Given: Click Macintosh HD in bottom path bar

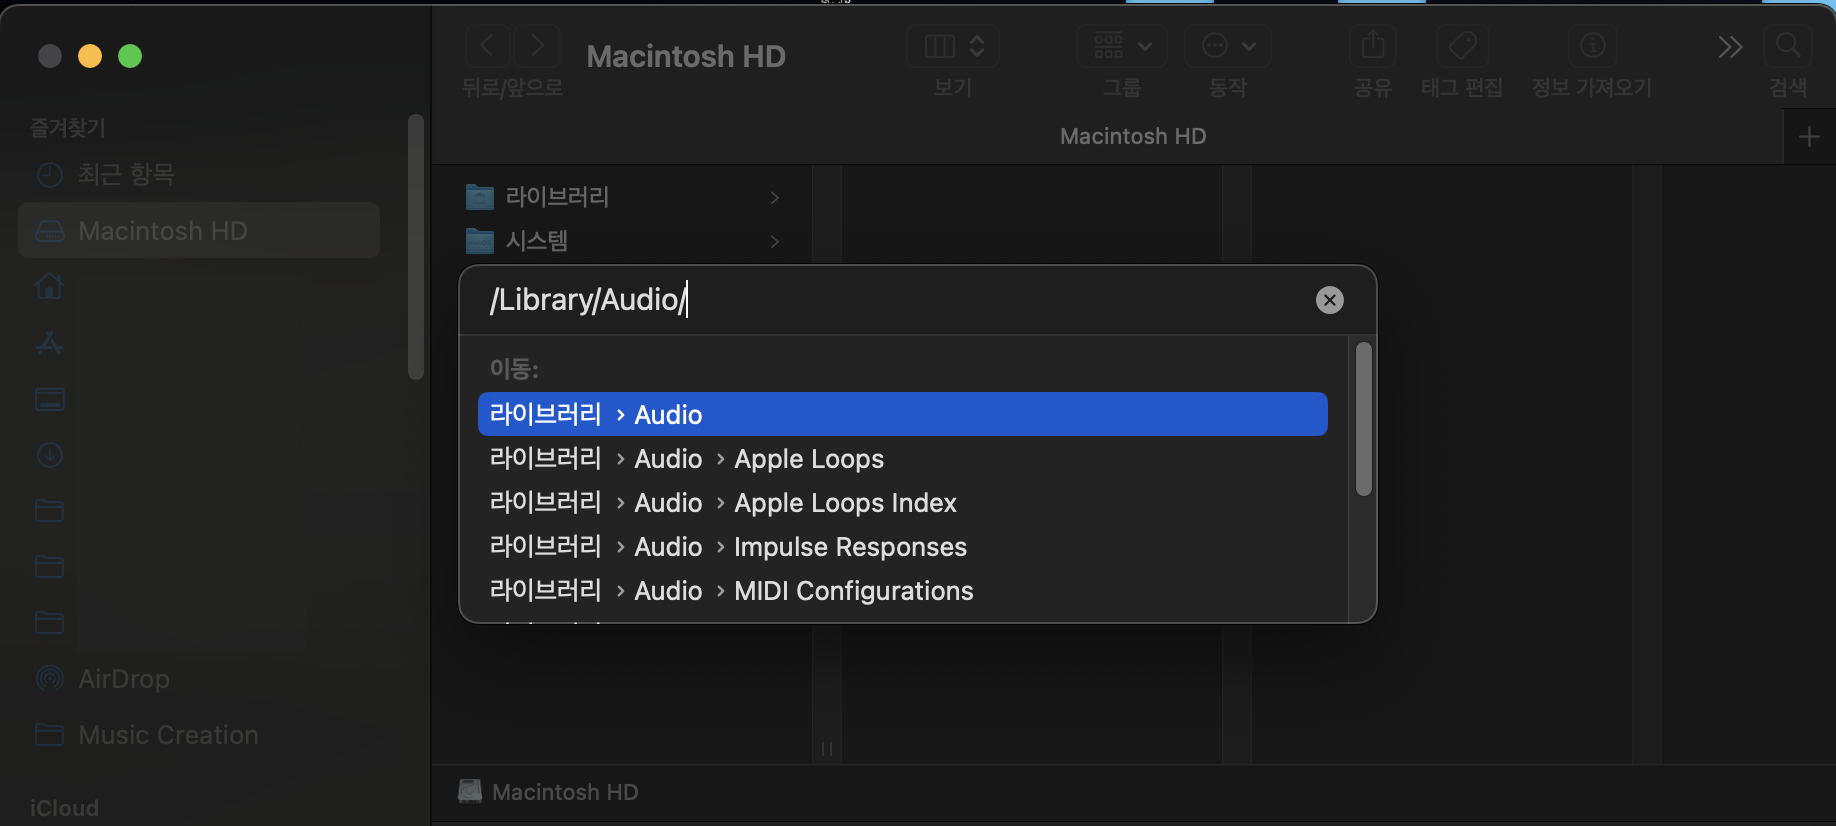Looking at the screenshot, I should tap(548, 792).
